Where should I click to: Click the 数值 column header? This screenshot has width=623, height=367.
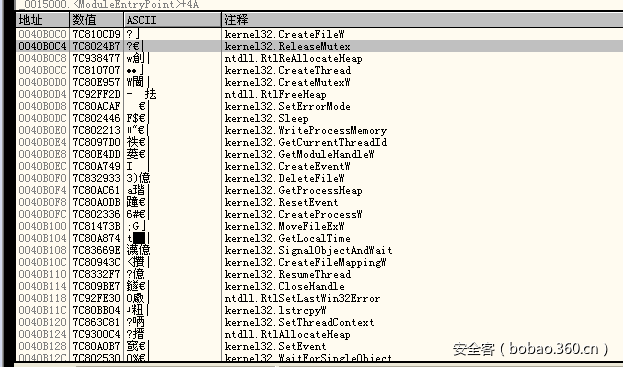(97, 20)
